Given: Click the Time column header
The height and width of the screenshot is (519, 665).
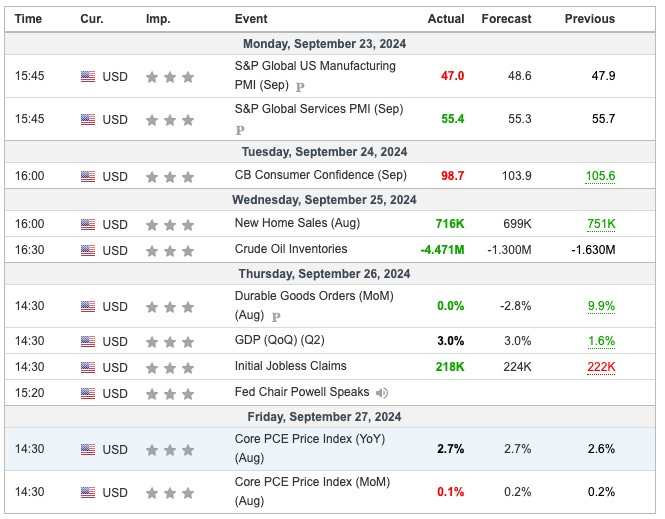Looking at the screenshot, I should click(x=28, y=19).
